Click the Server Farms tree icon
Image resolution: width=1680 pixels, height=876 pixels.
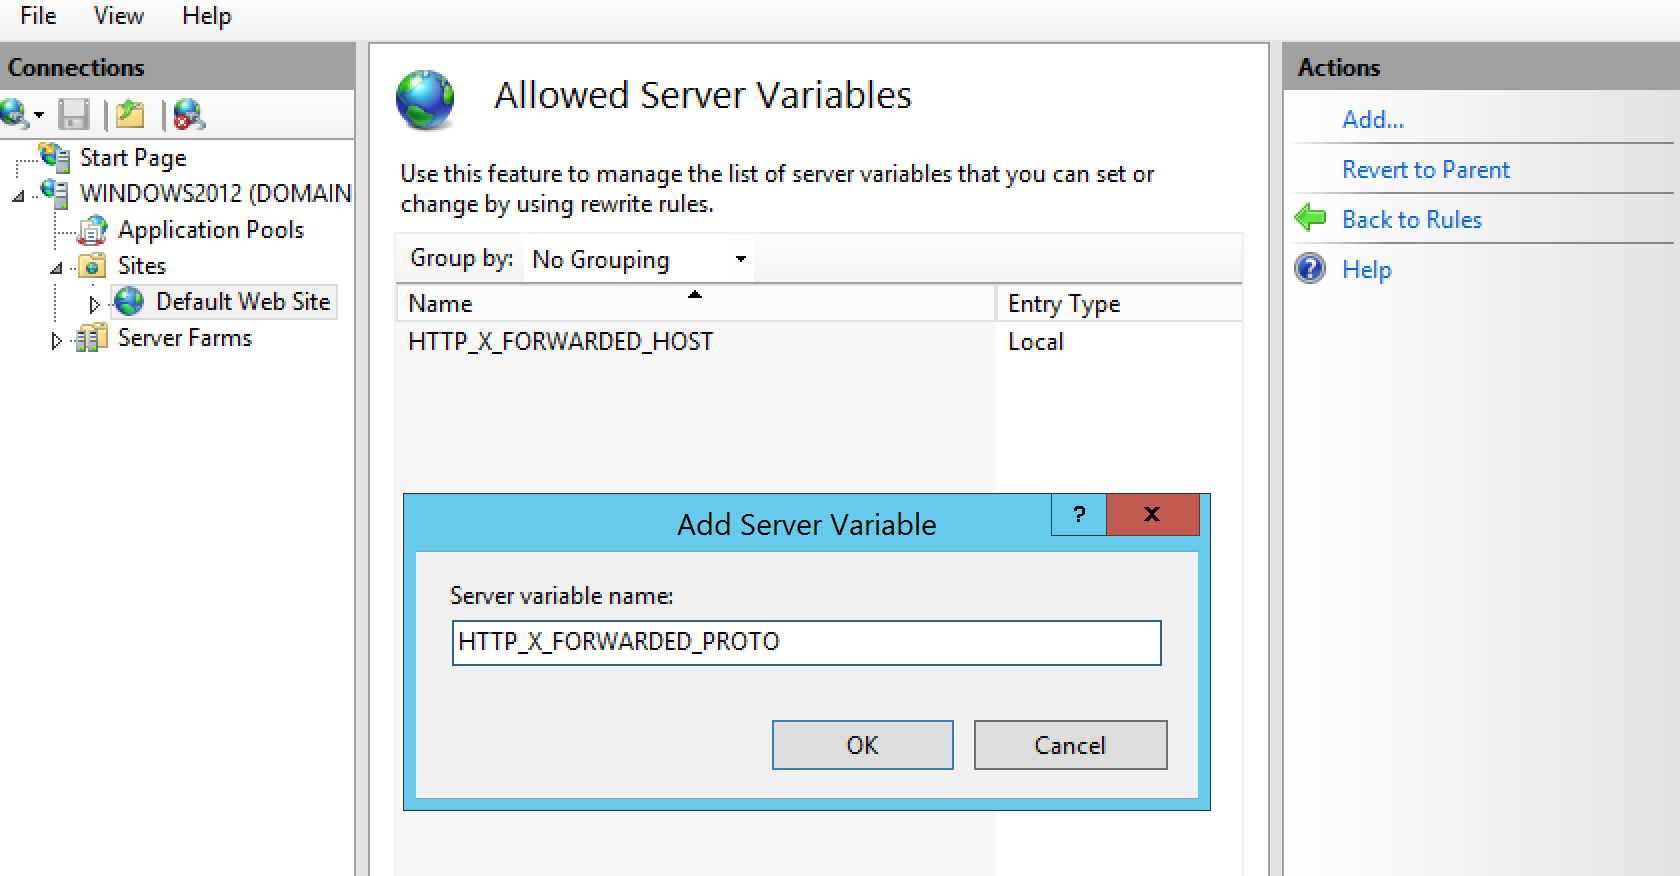pos(93,338)
